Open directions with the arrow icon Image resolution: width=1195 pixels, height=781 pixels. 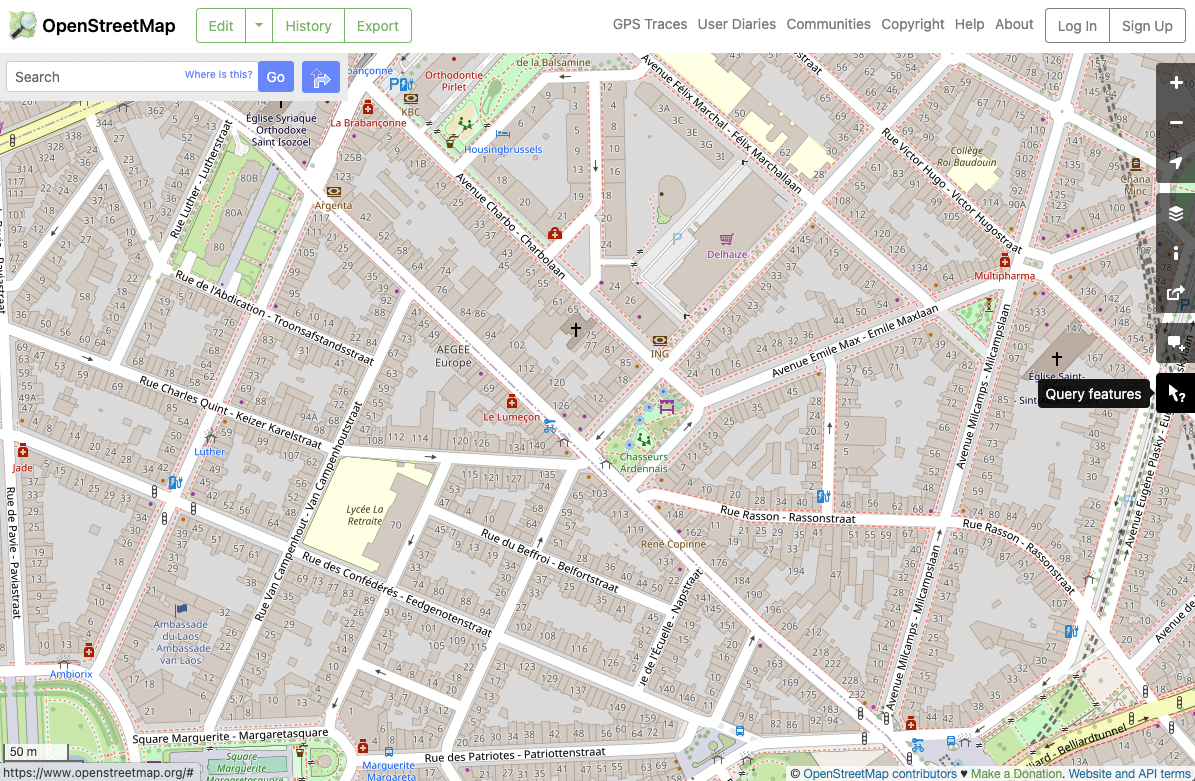[321, 77]
